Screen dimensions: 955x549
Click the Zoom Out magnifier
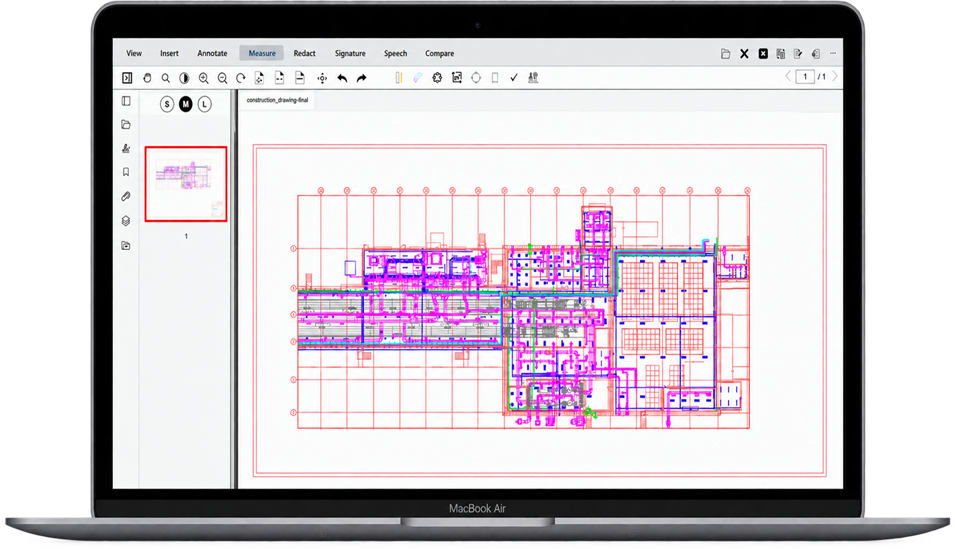point(222,78)
